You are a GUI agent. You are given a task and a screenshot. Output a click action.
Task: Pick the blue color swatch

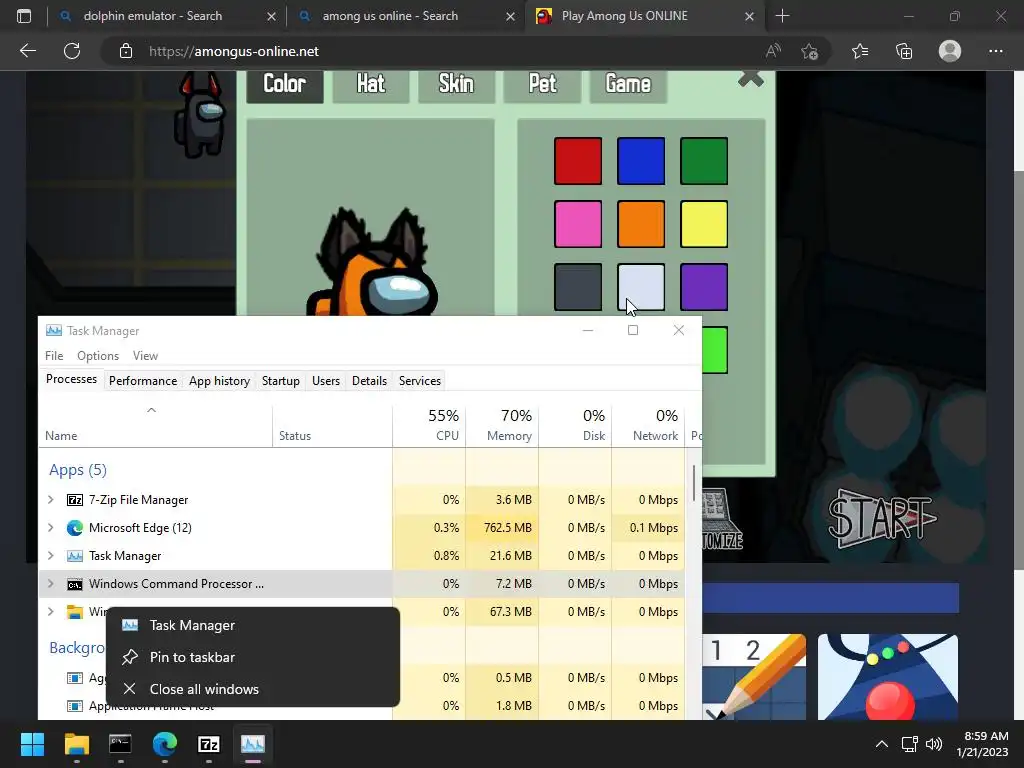[641, 161]
